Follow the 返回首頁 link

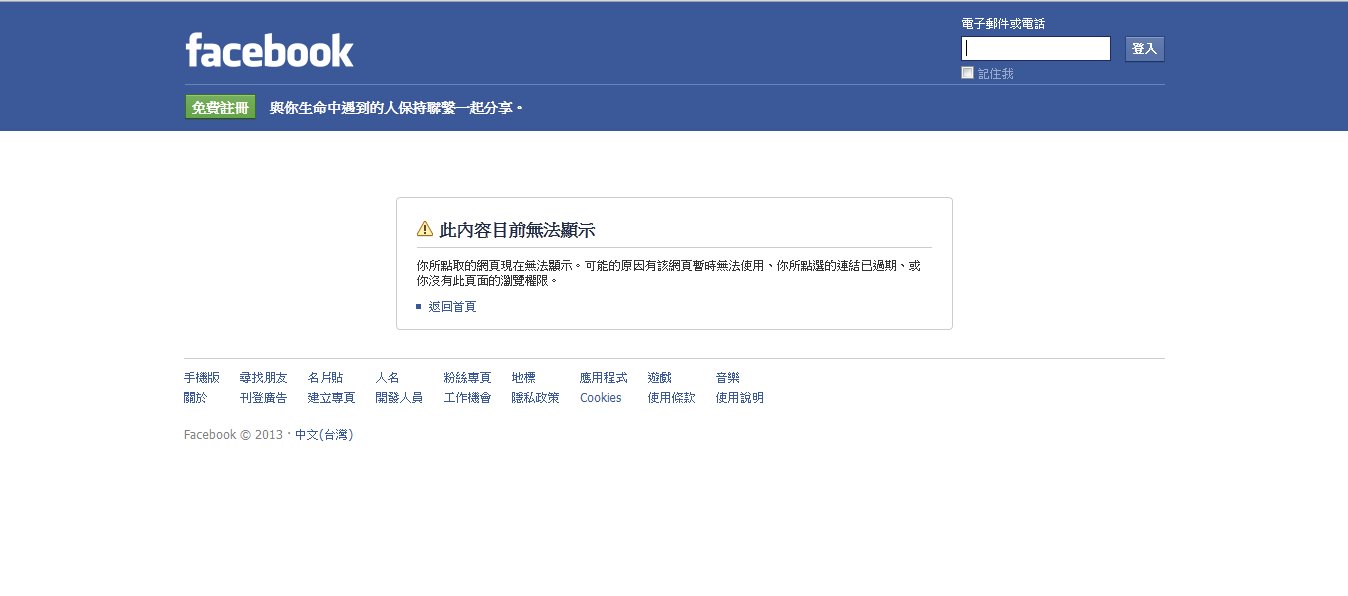click(452, 306)
